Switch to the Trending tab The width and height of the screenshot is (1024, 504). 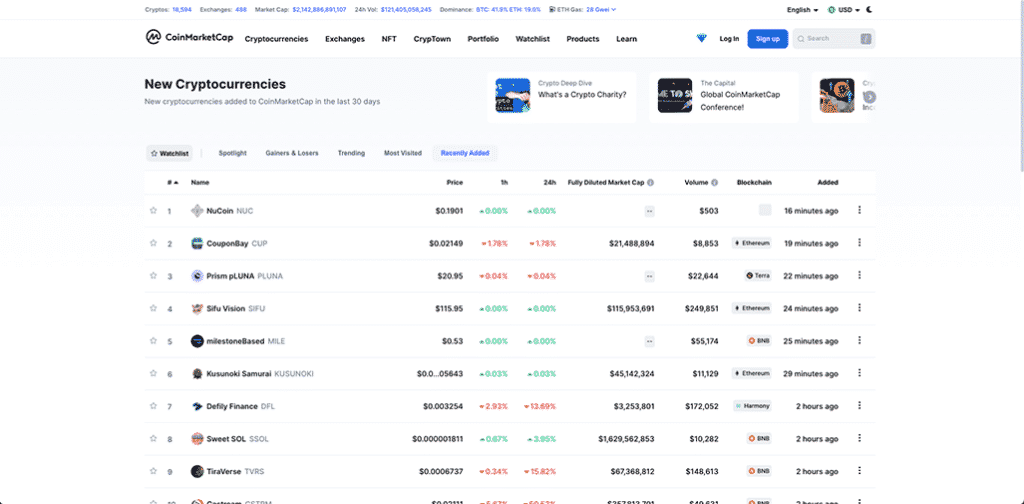351,153
